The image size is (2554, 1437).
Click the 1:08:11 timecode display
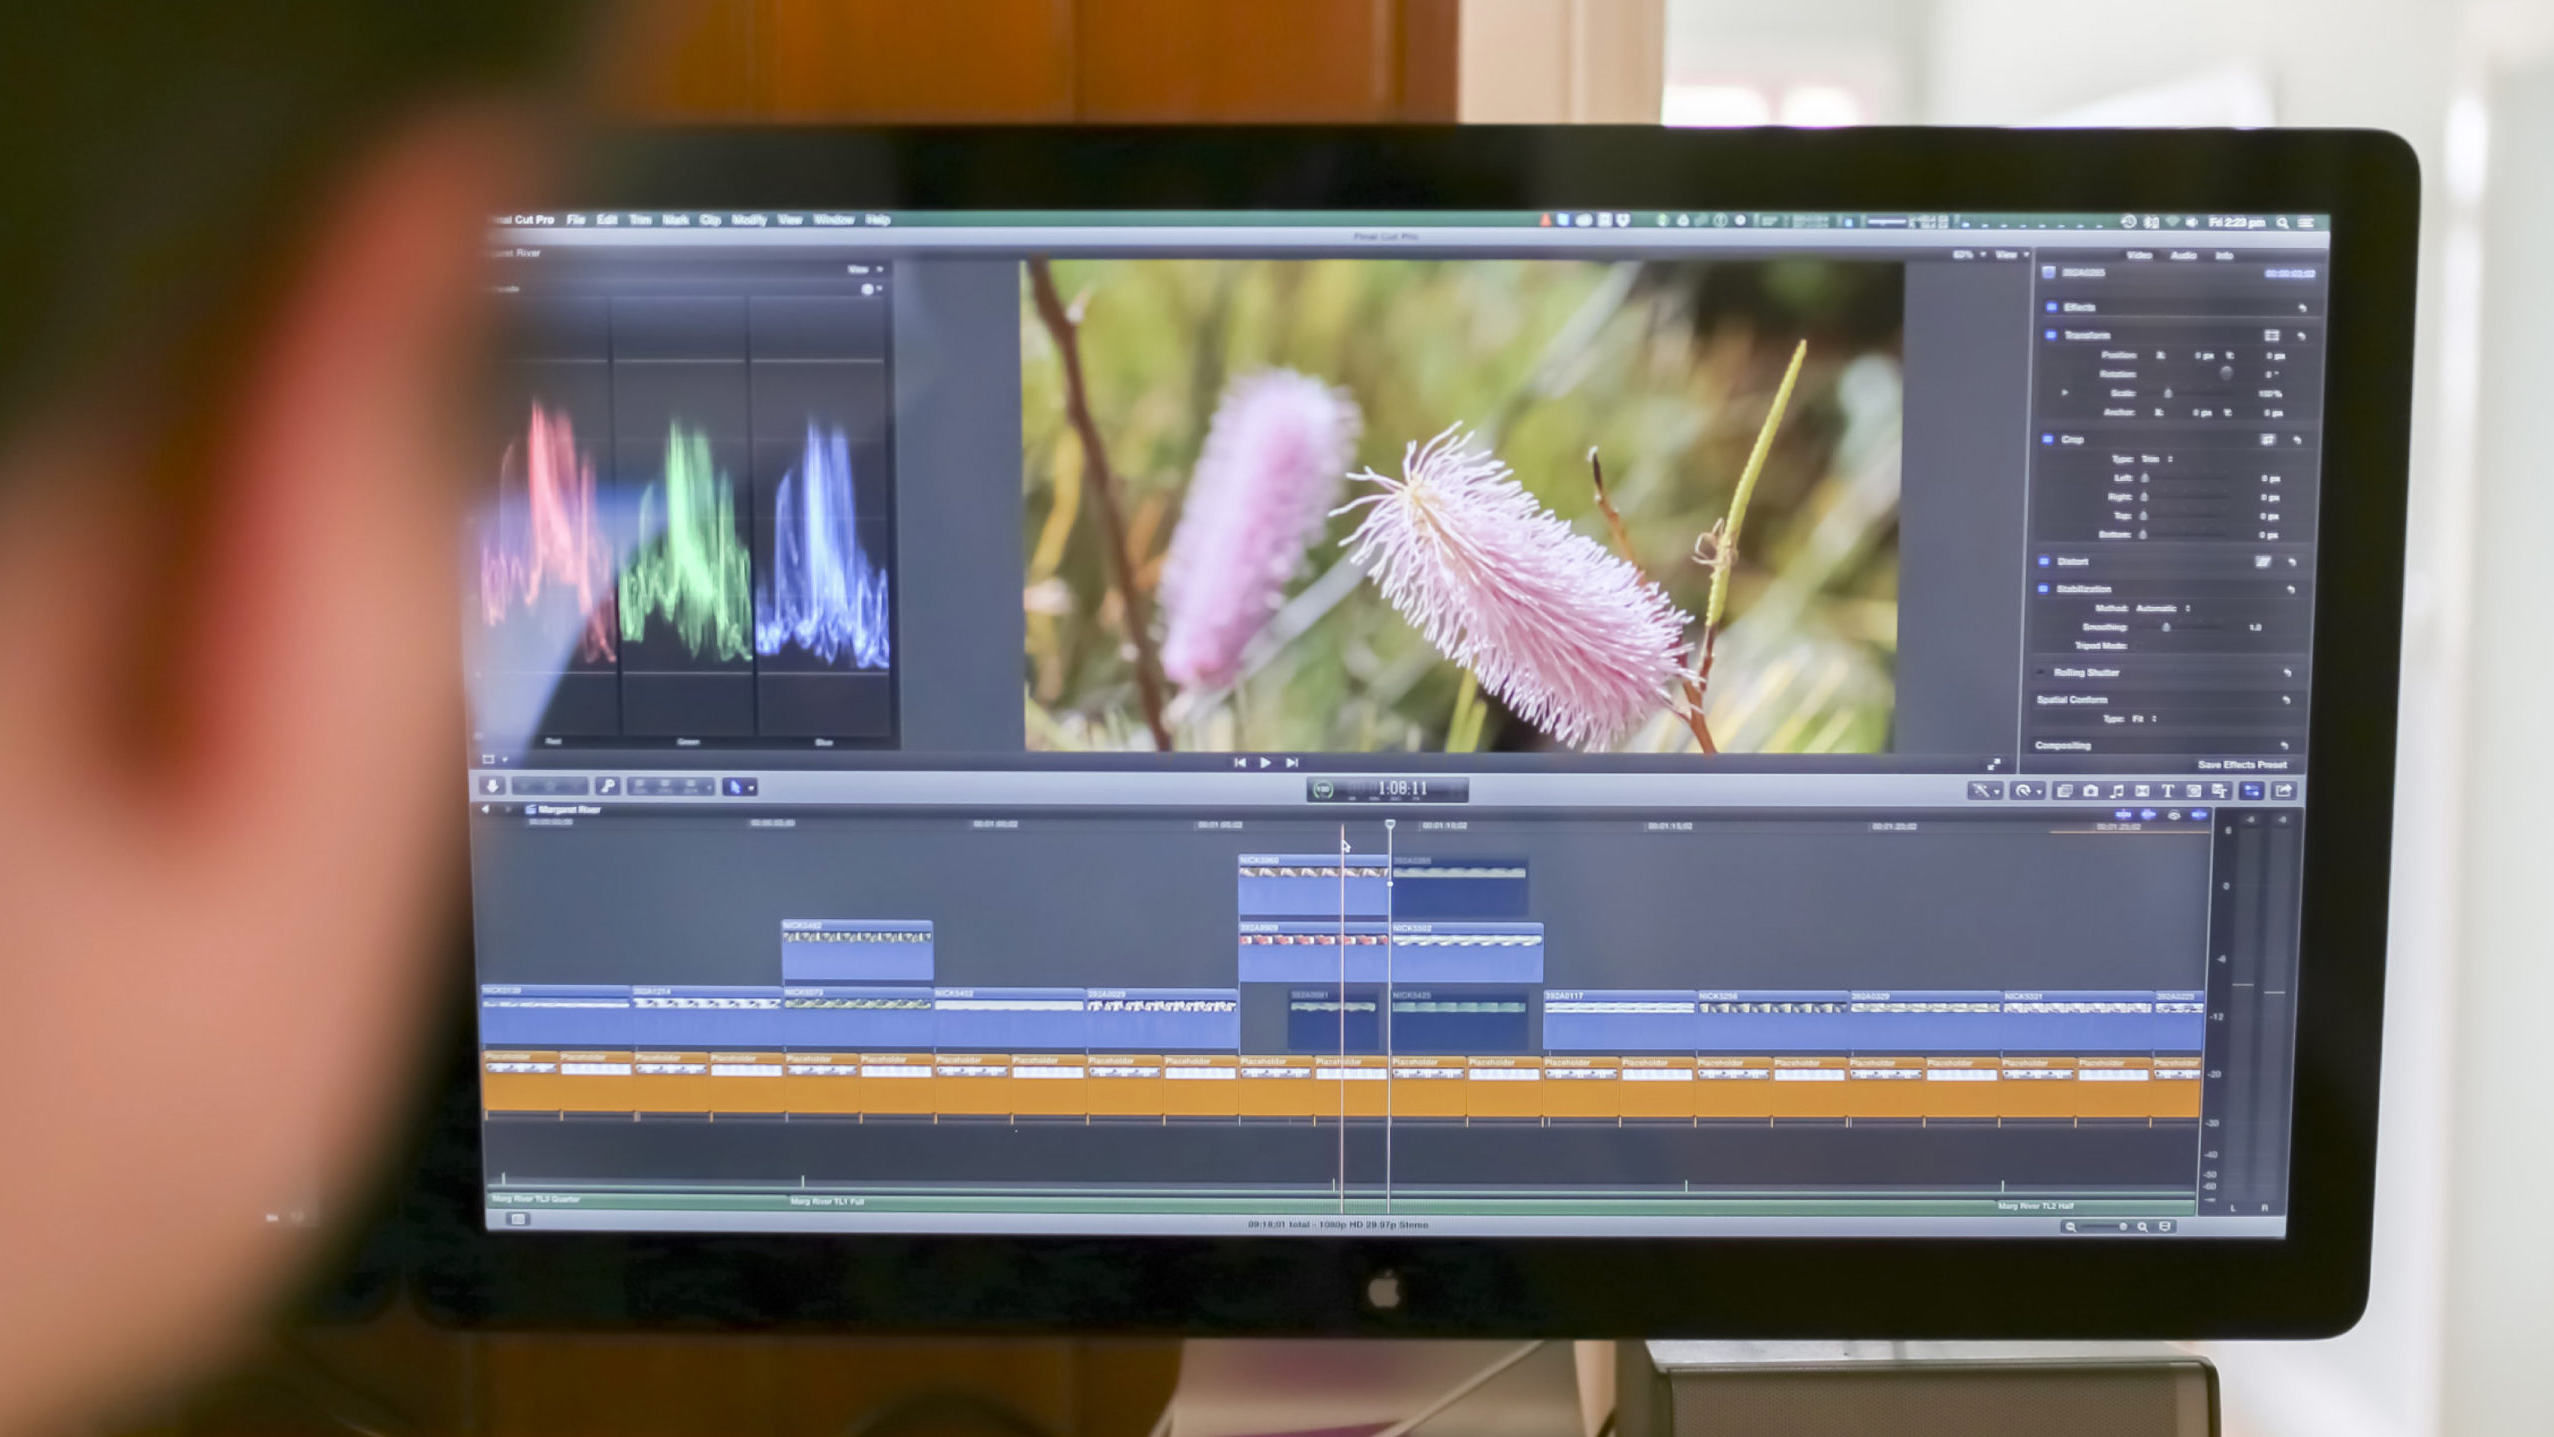pos(1402,788)
